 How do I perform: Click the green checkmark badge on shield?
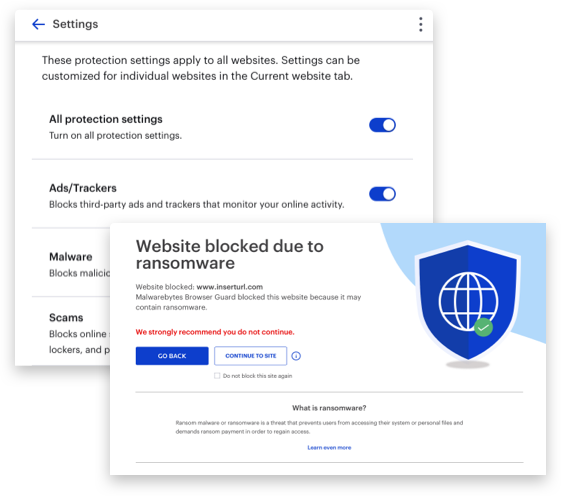tap(483, 327)
